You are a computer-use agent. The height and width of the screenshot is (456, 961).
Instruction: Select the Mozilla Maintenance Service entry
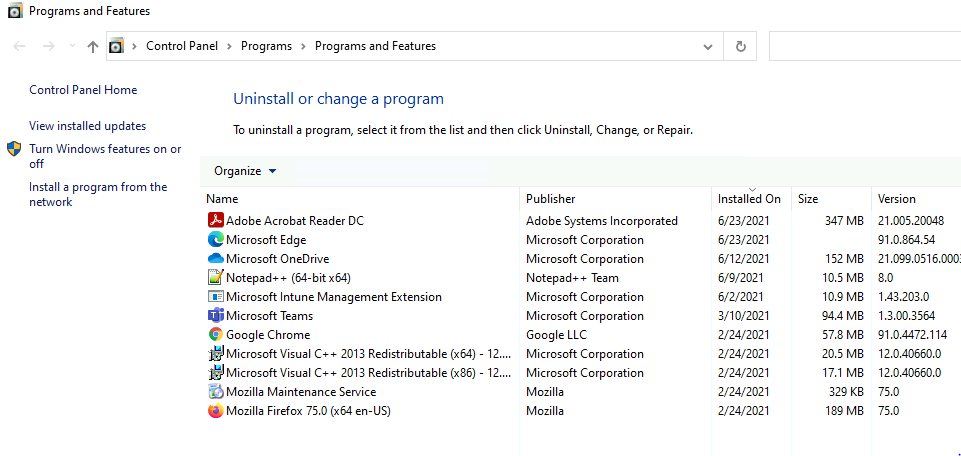pos(301,392)
